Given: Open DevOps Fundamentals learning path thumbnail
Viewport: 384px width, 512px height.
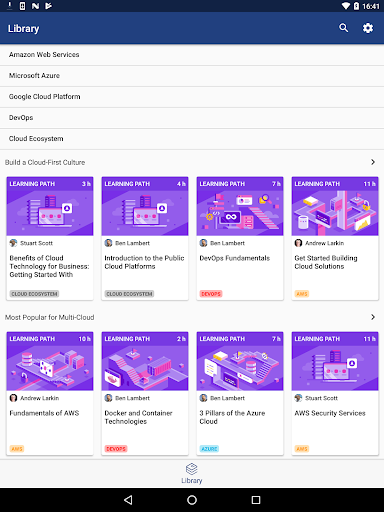Looking at the screenshot, I should point(240,206).
